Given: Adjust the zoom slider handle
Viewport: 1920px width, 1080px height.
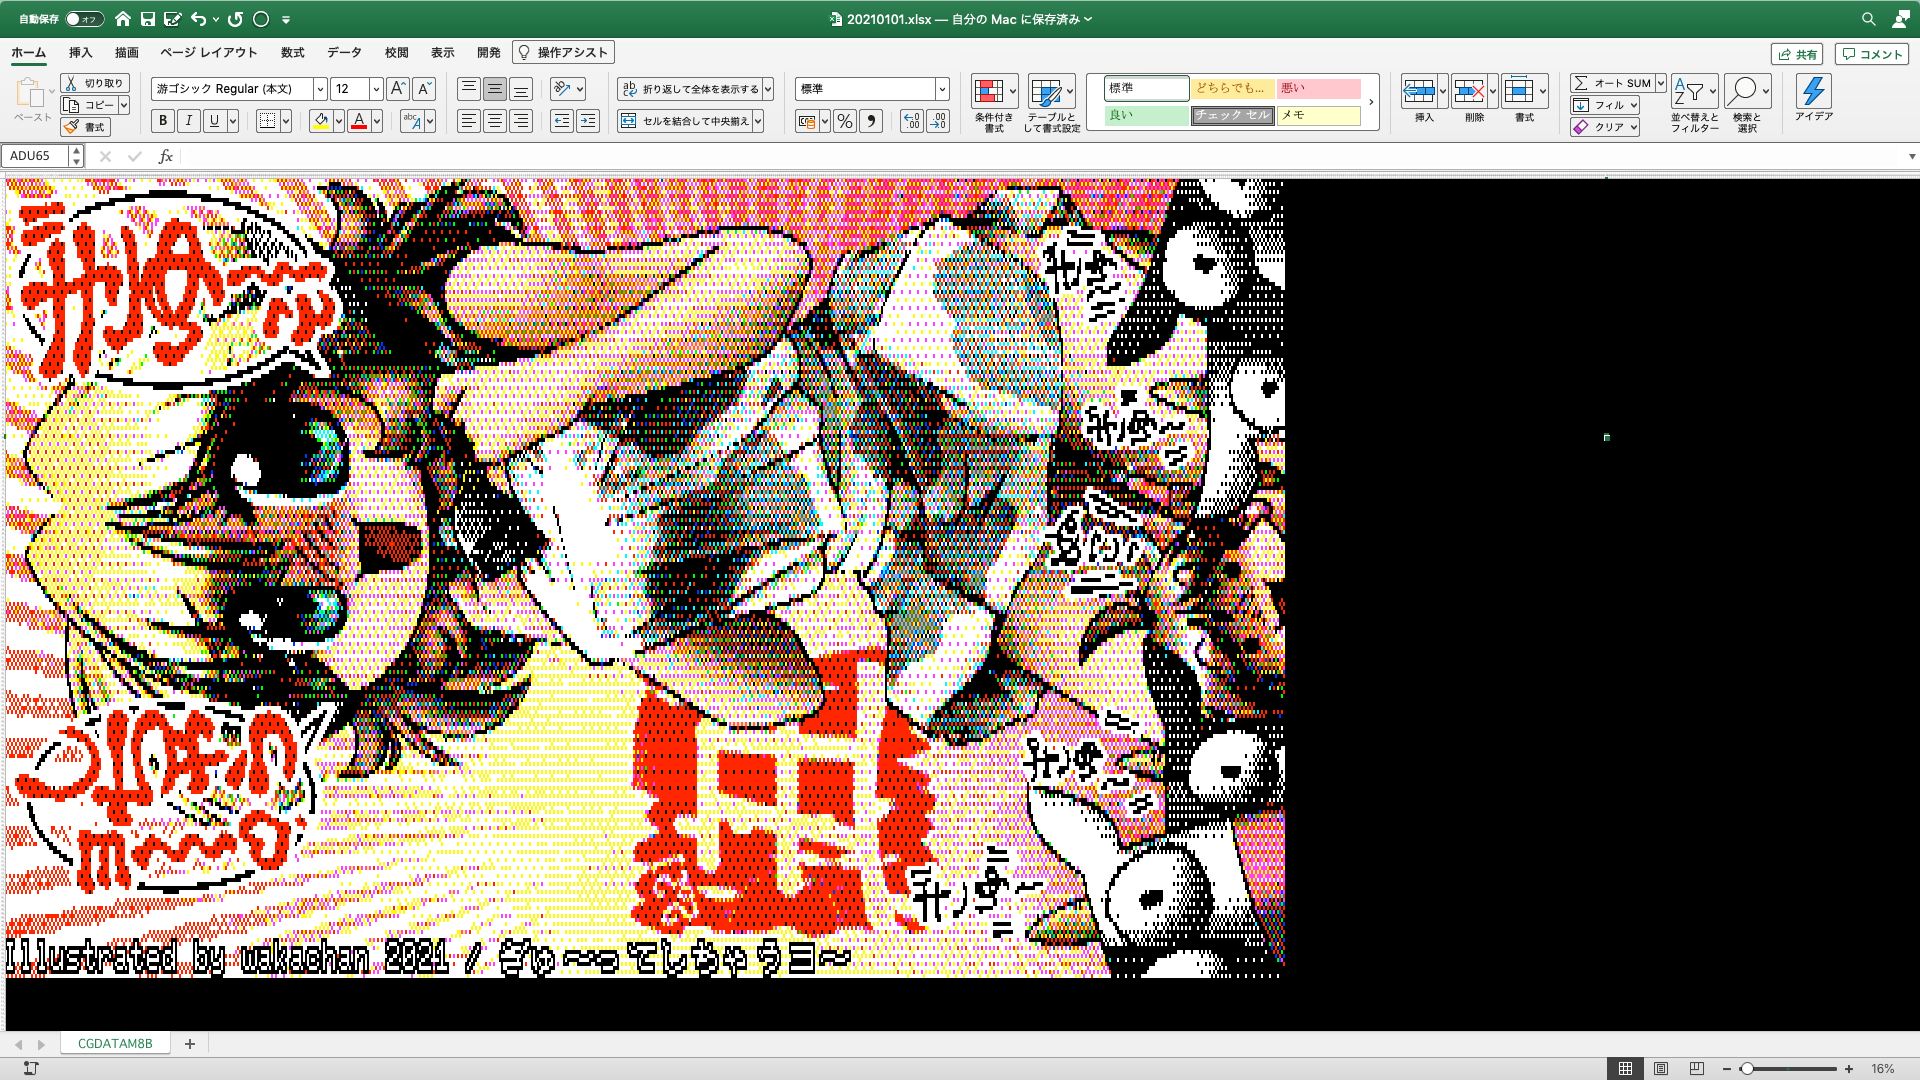Looking at the screenshot, I should [1746, 1068].
